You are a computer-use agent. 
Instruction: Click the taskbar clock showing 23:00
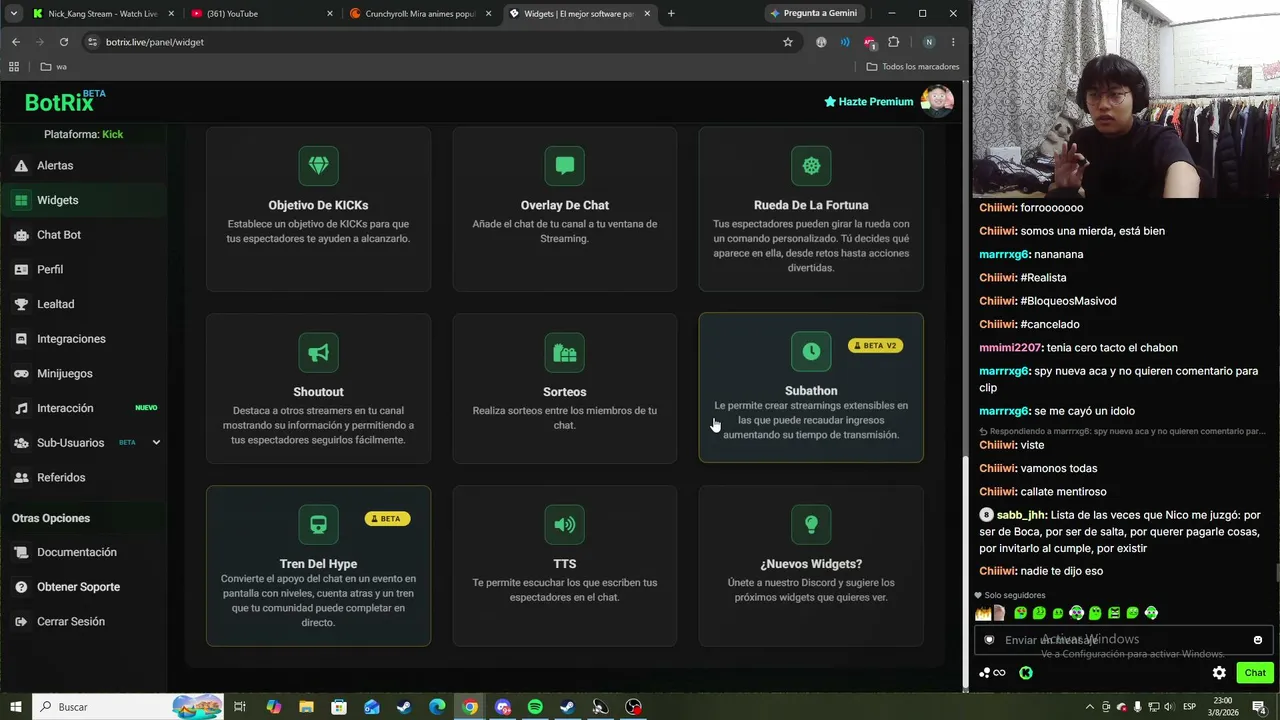click(x=1223, y=707)
